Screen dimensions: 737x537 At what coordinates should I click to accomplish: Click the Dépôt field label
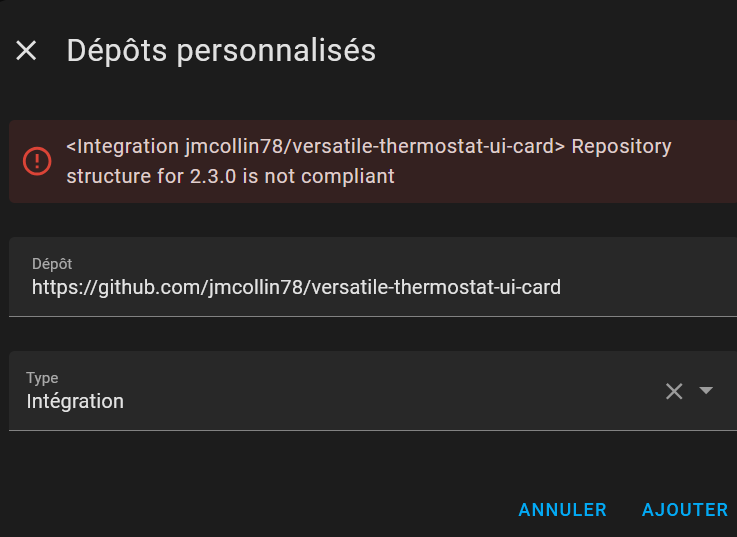coord(52,264)
